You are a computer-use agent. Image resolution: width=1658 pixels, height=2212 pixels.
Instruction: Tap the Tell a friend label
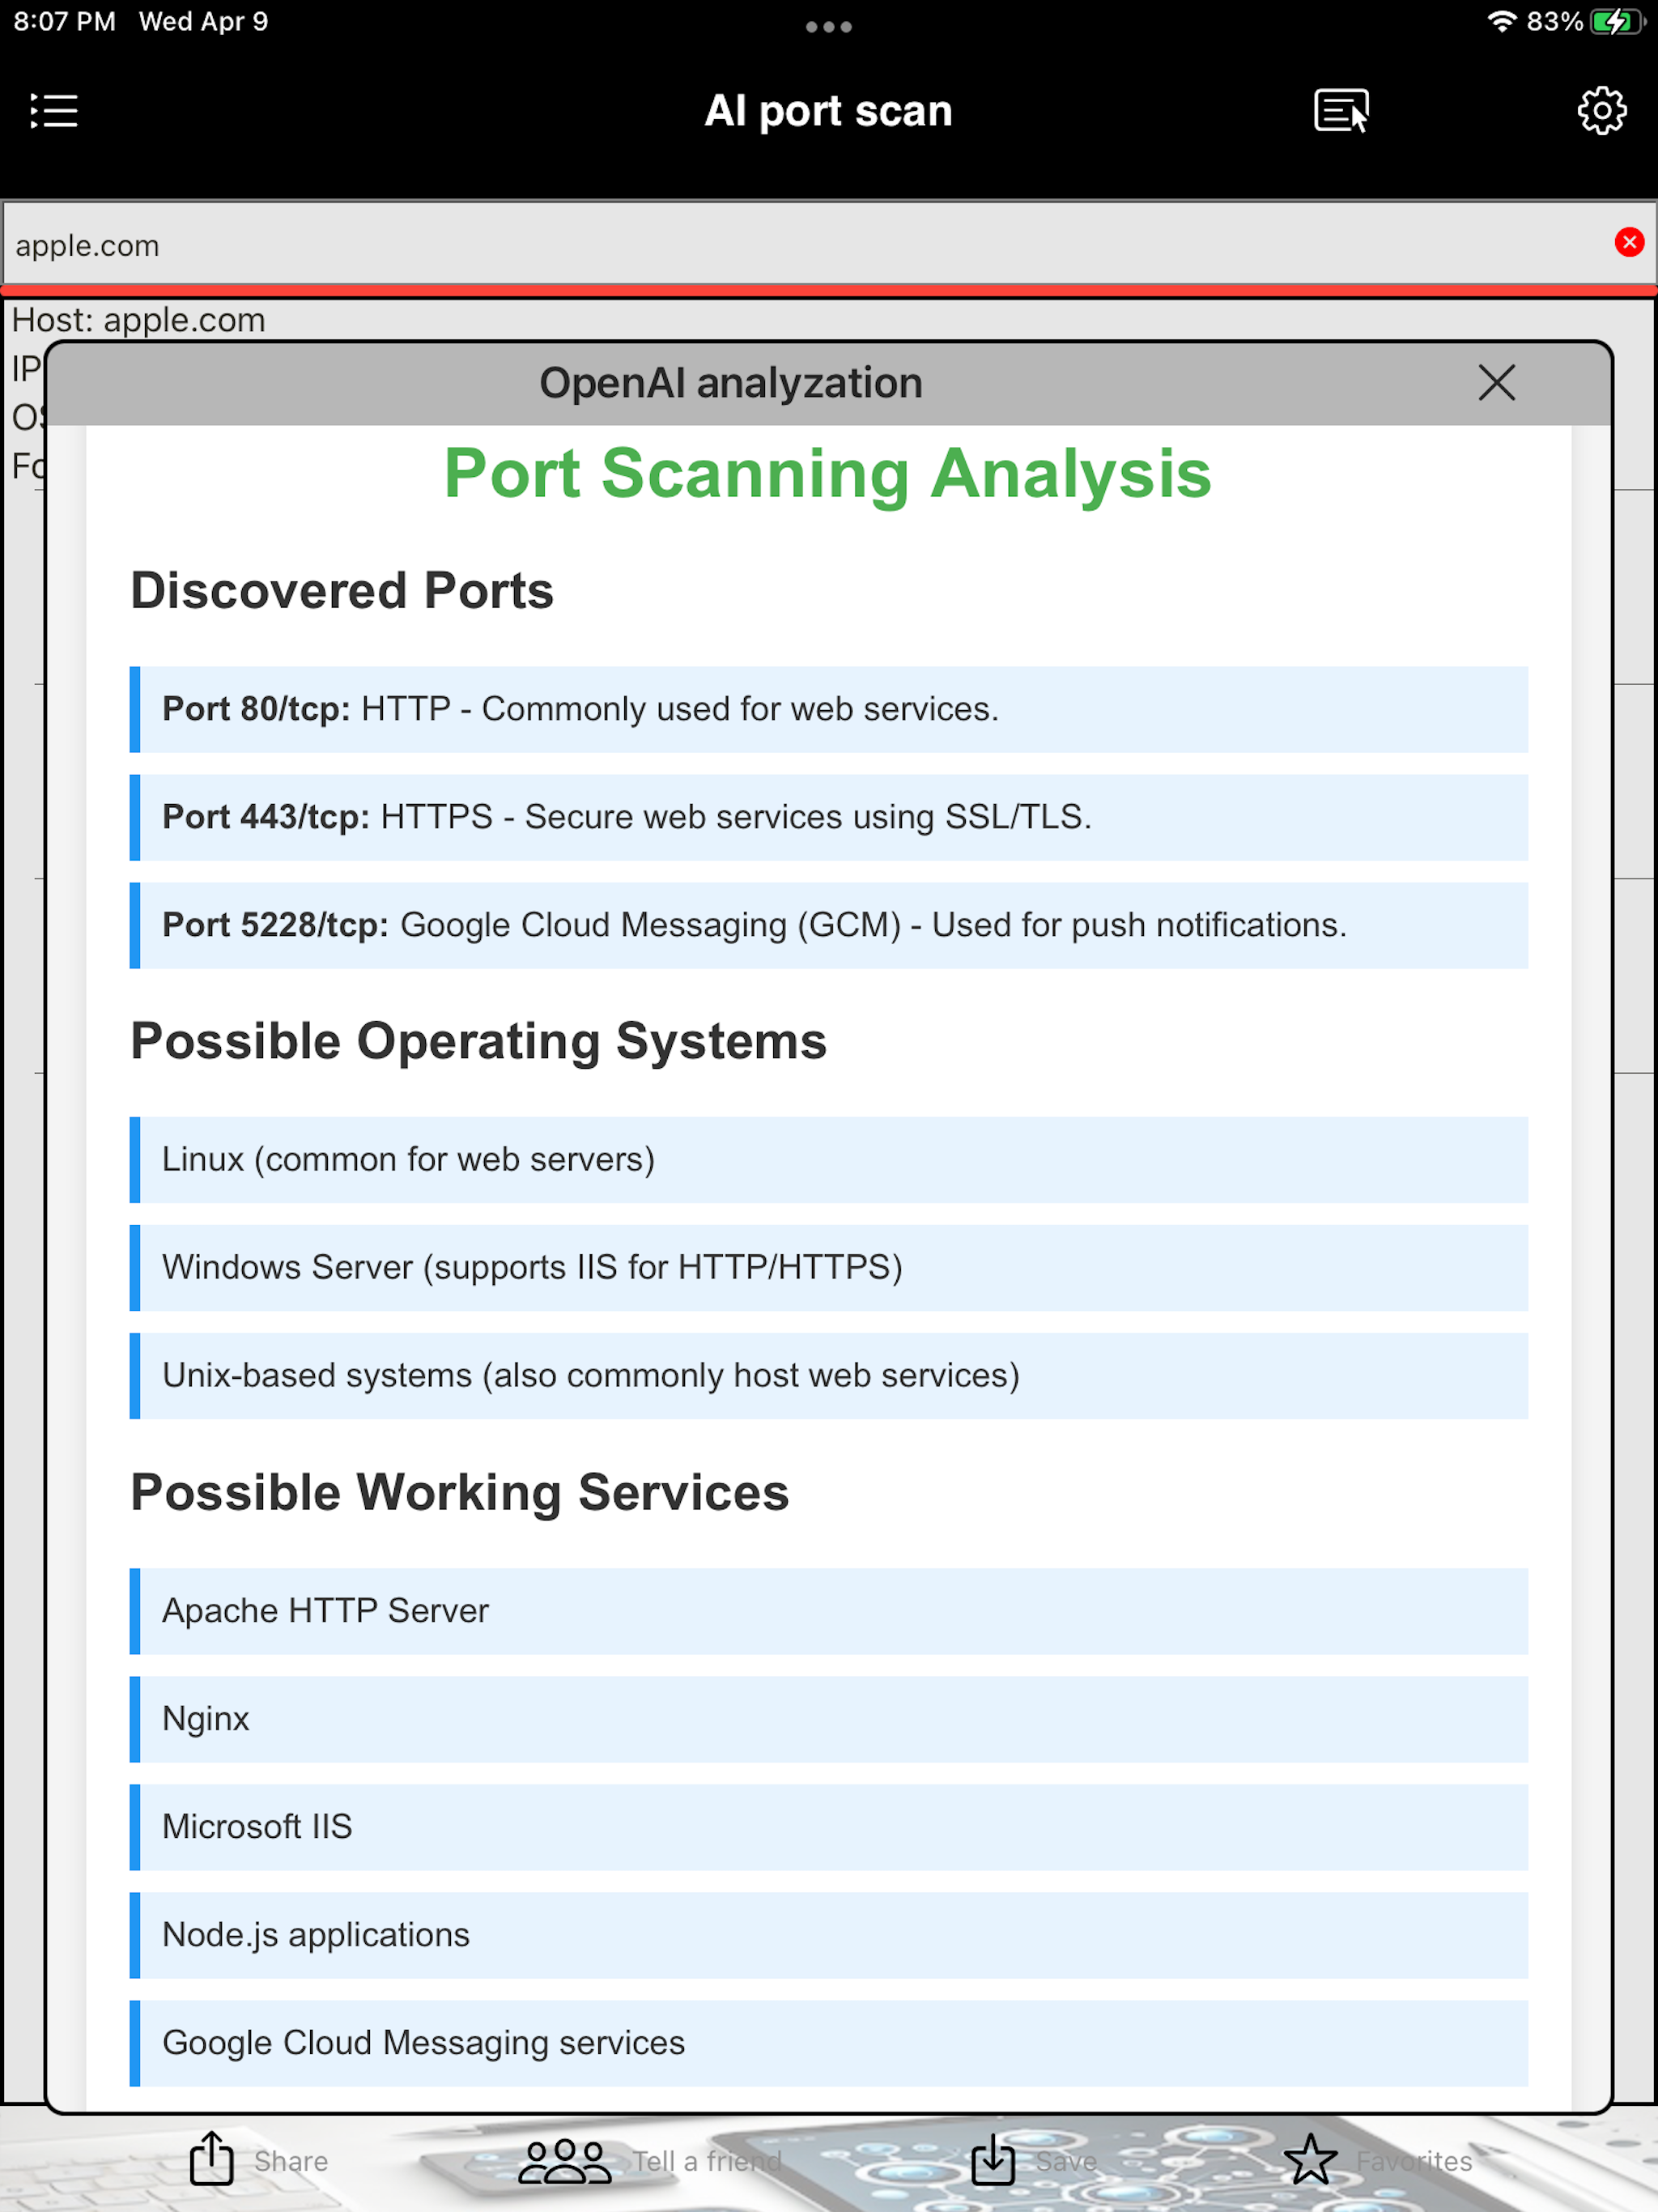[707, 2162]
